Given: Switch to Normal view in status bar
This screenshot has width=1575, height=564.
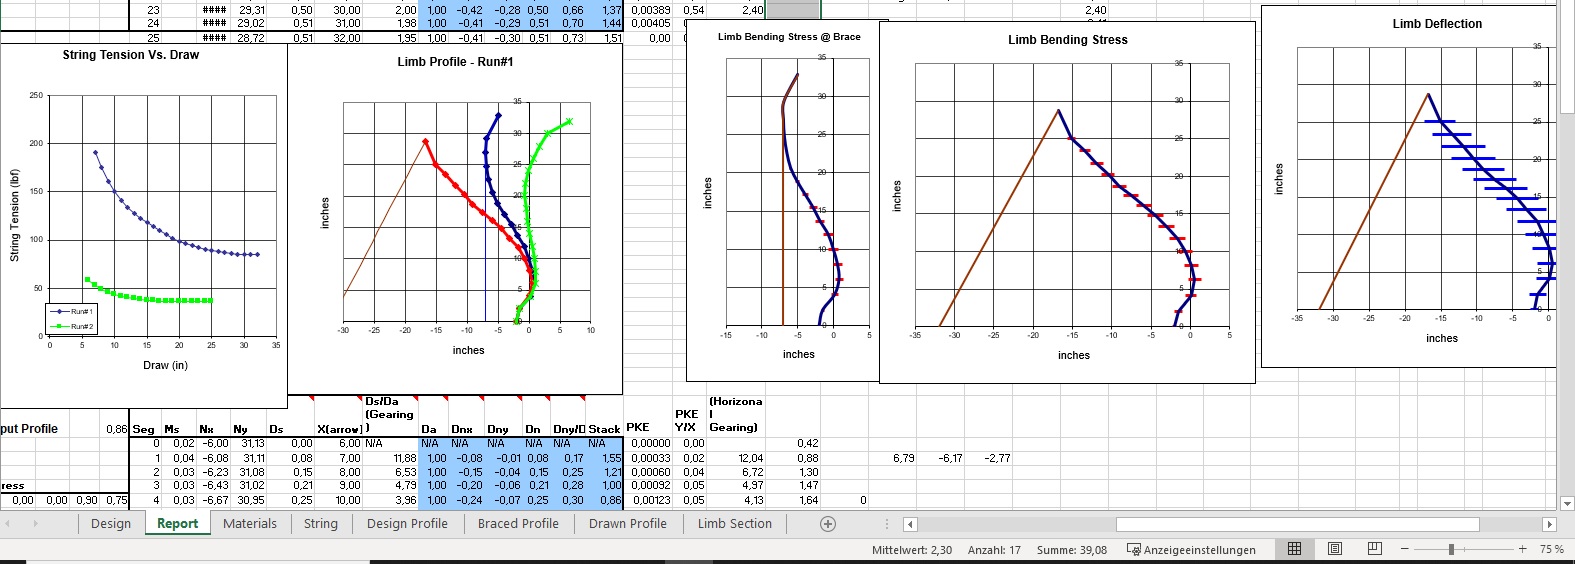Looking at the screenshot, I should coord(1294,549).
